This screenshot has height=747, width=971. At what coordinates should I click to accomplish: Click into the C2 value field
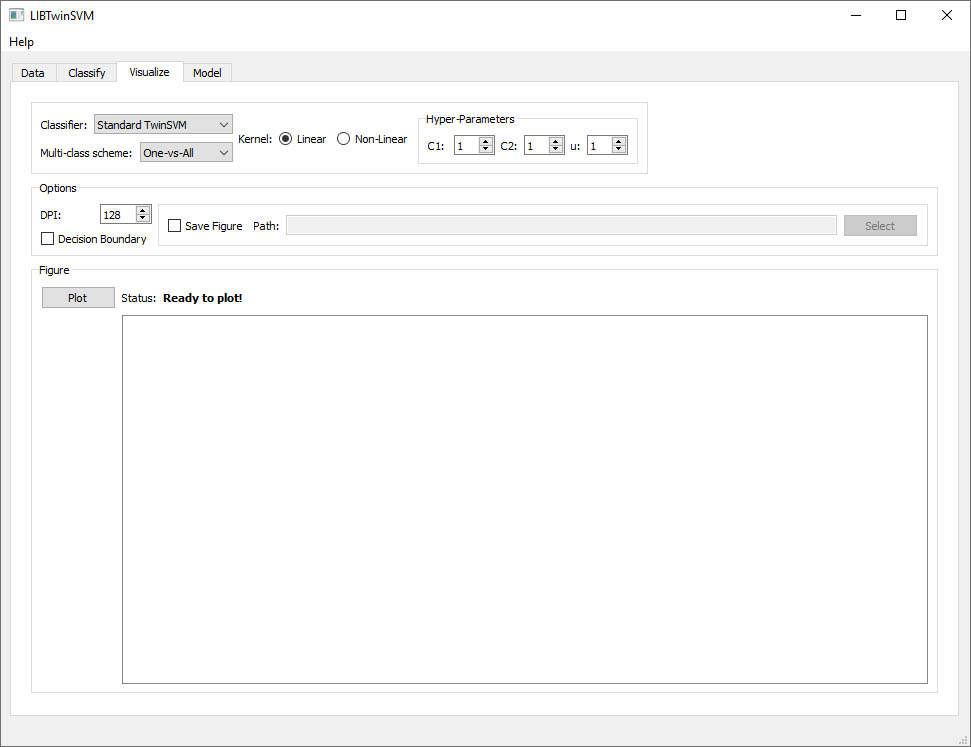pyautogui.click(x=536, y=146)
